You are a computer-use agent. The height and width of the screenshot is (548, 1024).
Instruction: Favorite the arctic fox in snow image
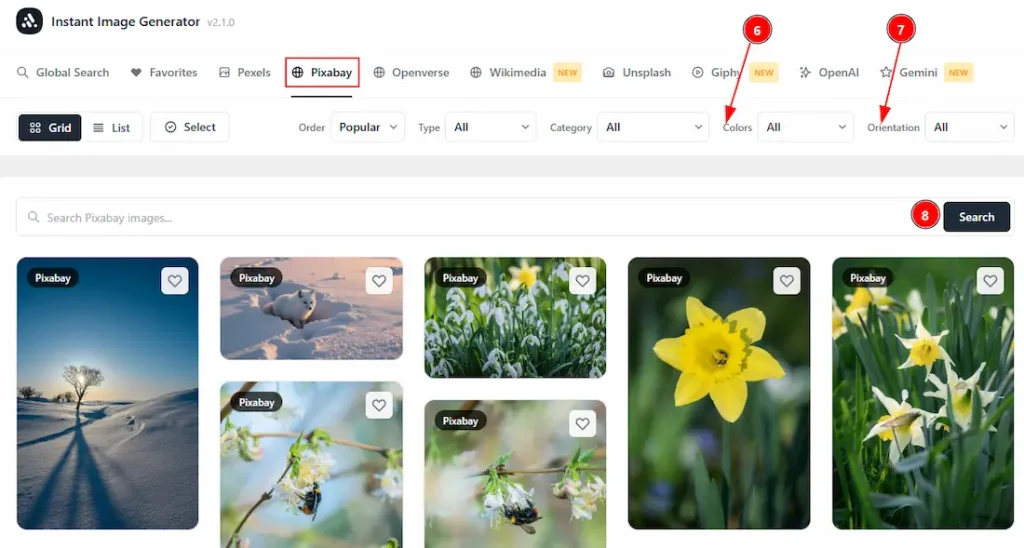tap(379, 281)
